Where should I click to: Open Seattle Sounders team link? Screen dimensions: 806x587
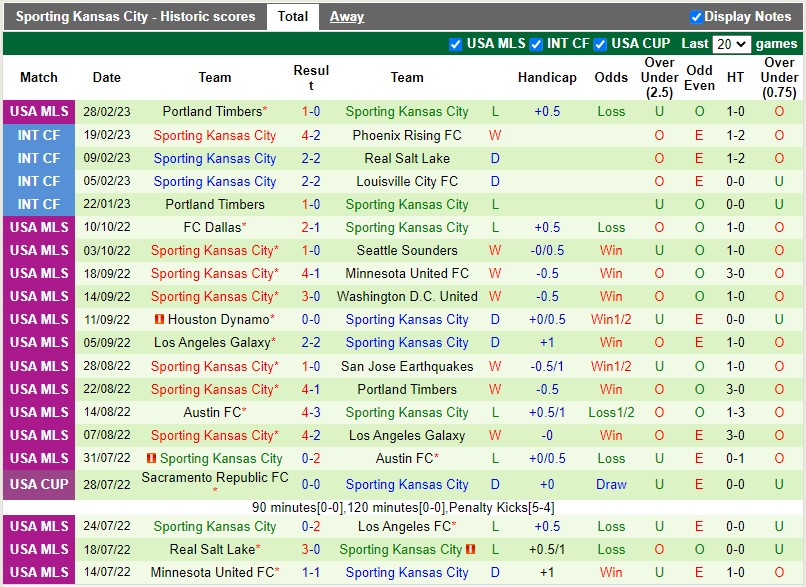407,250
